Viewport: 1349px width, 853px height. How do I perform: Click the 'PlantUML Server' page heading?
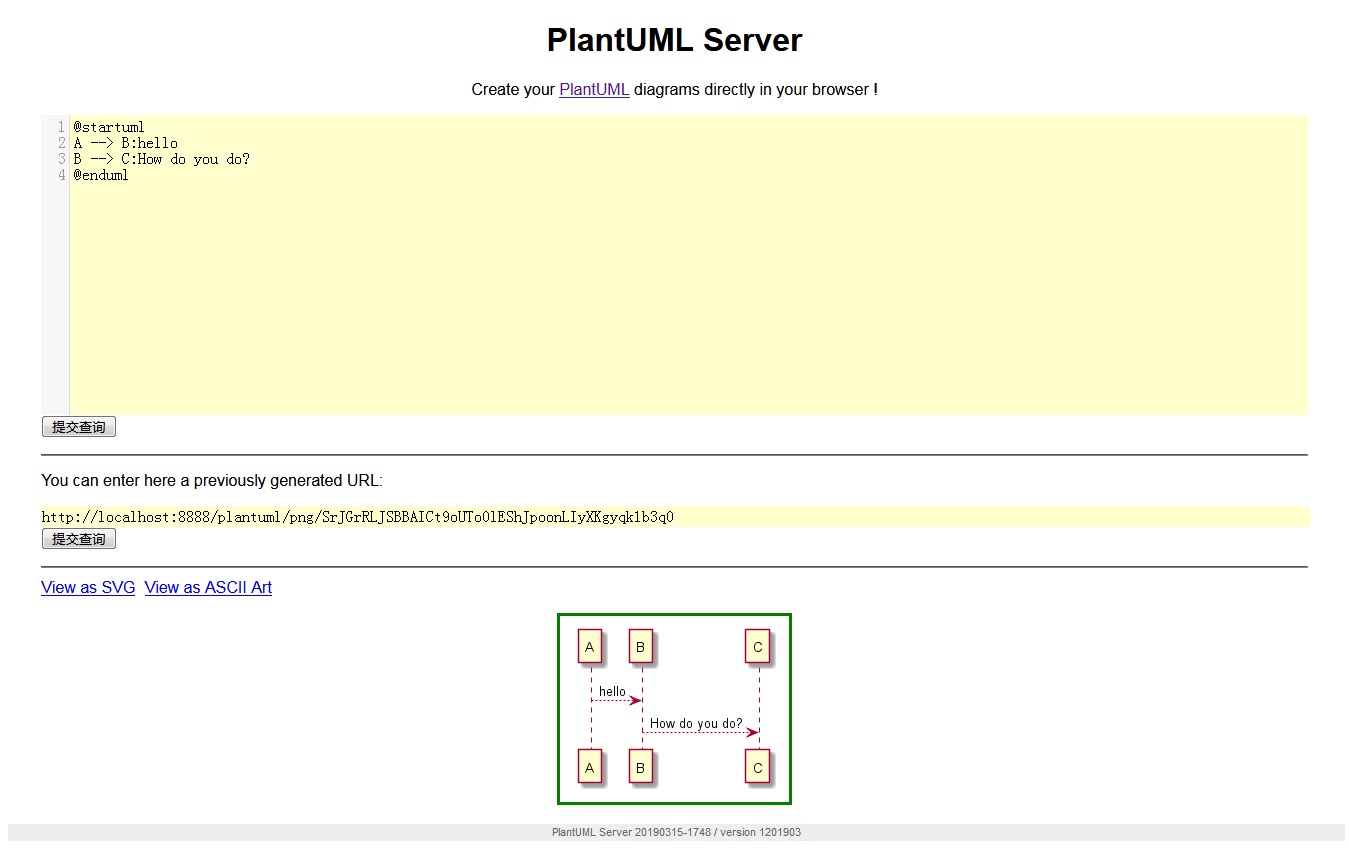[x=674, y=40]
